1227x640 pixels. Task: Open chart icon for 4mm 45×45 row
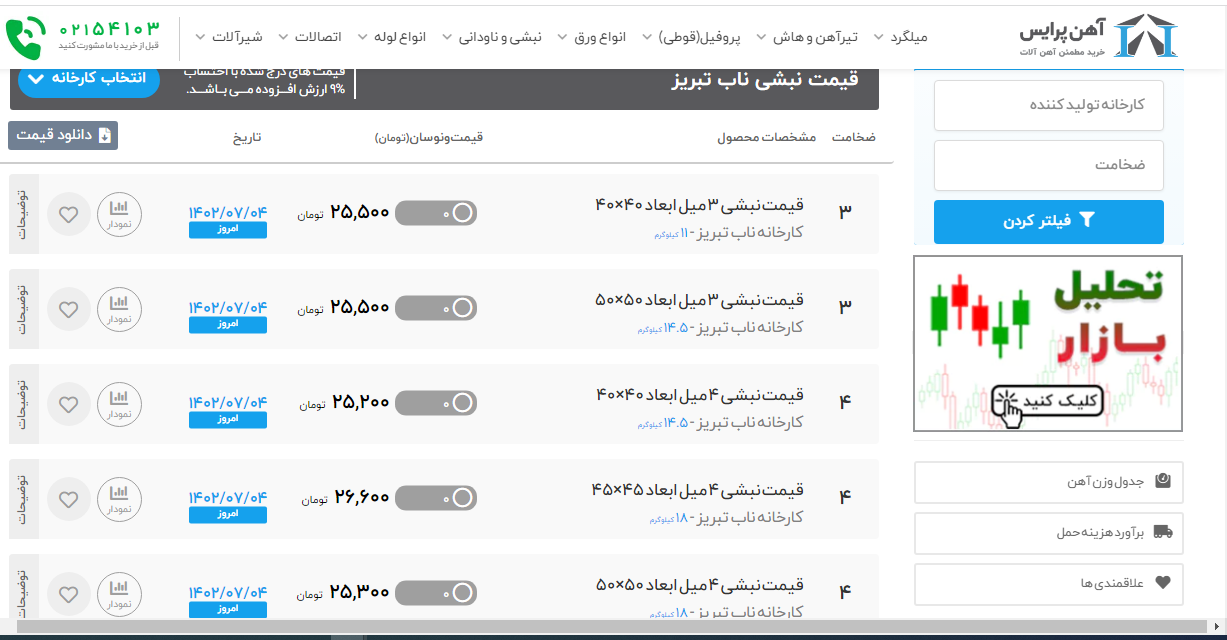119,498
